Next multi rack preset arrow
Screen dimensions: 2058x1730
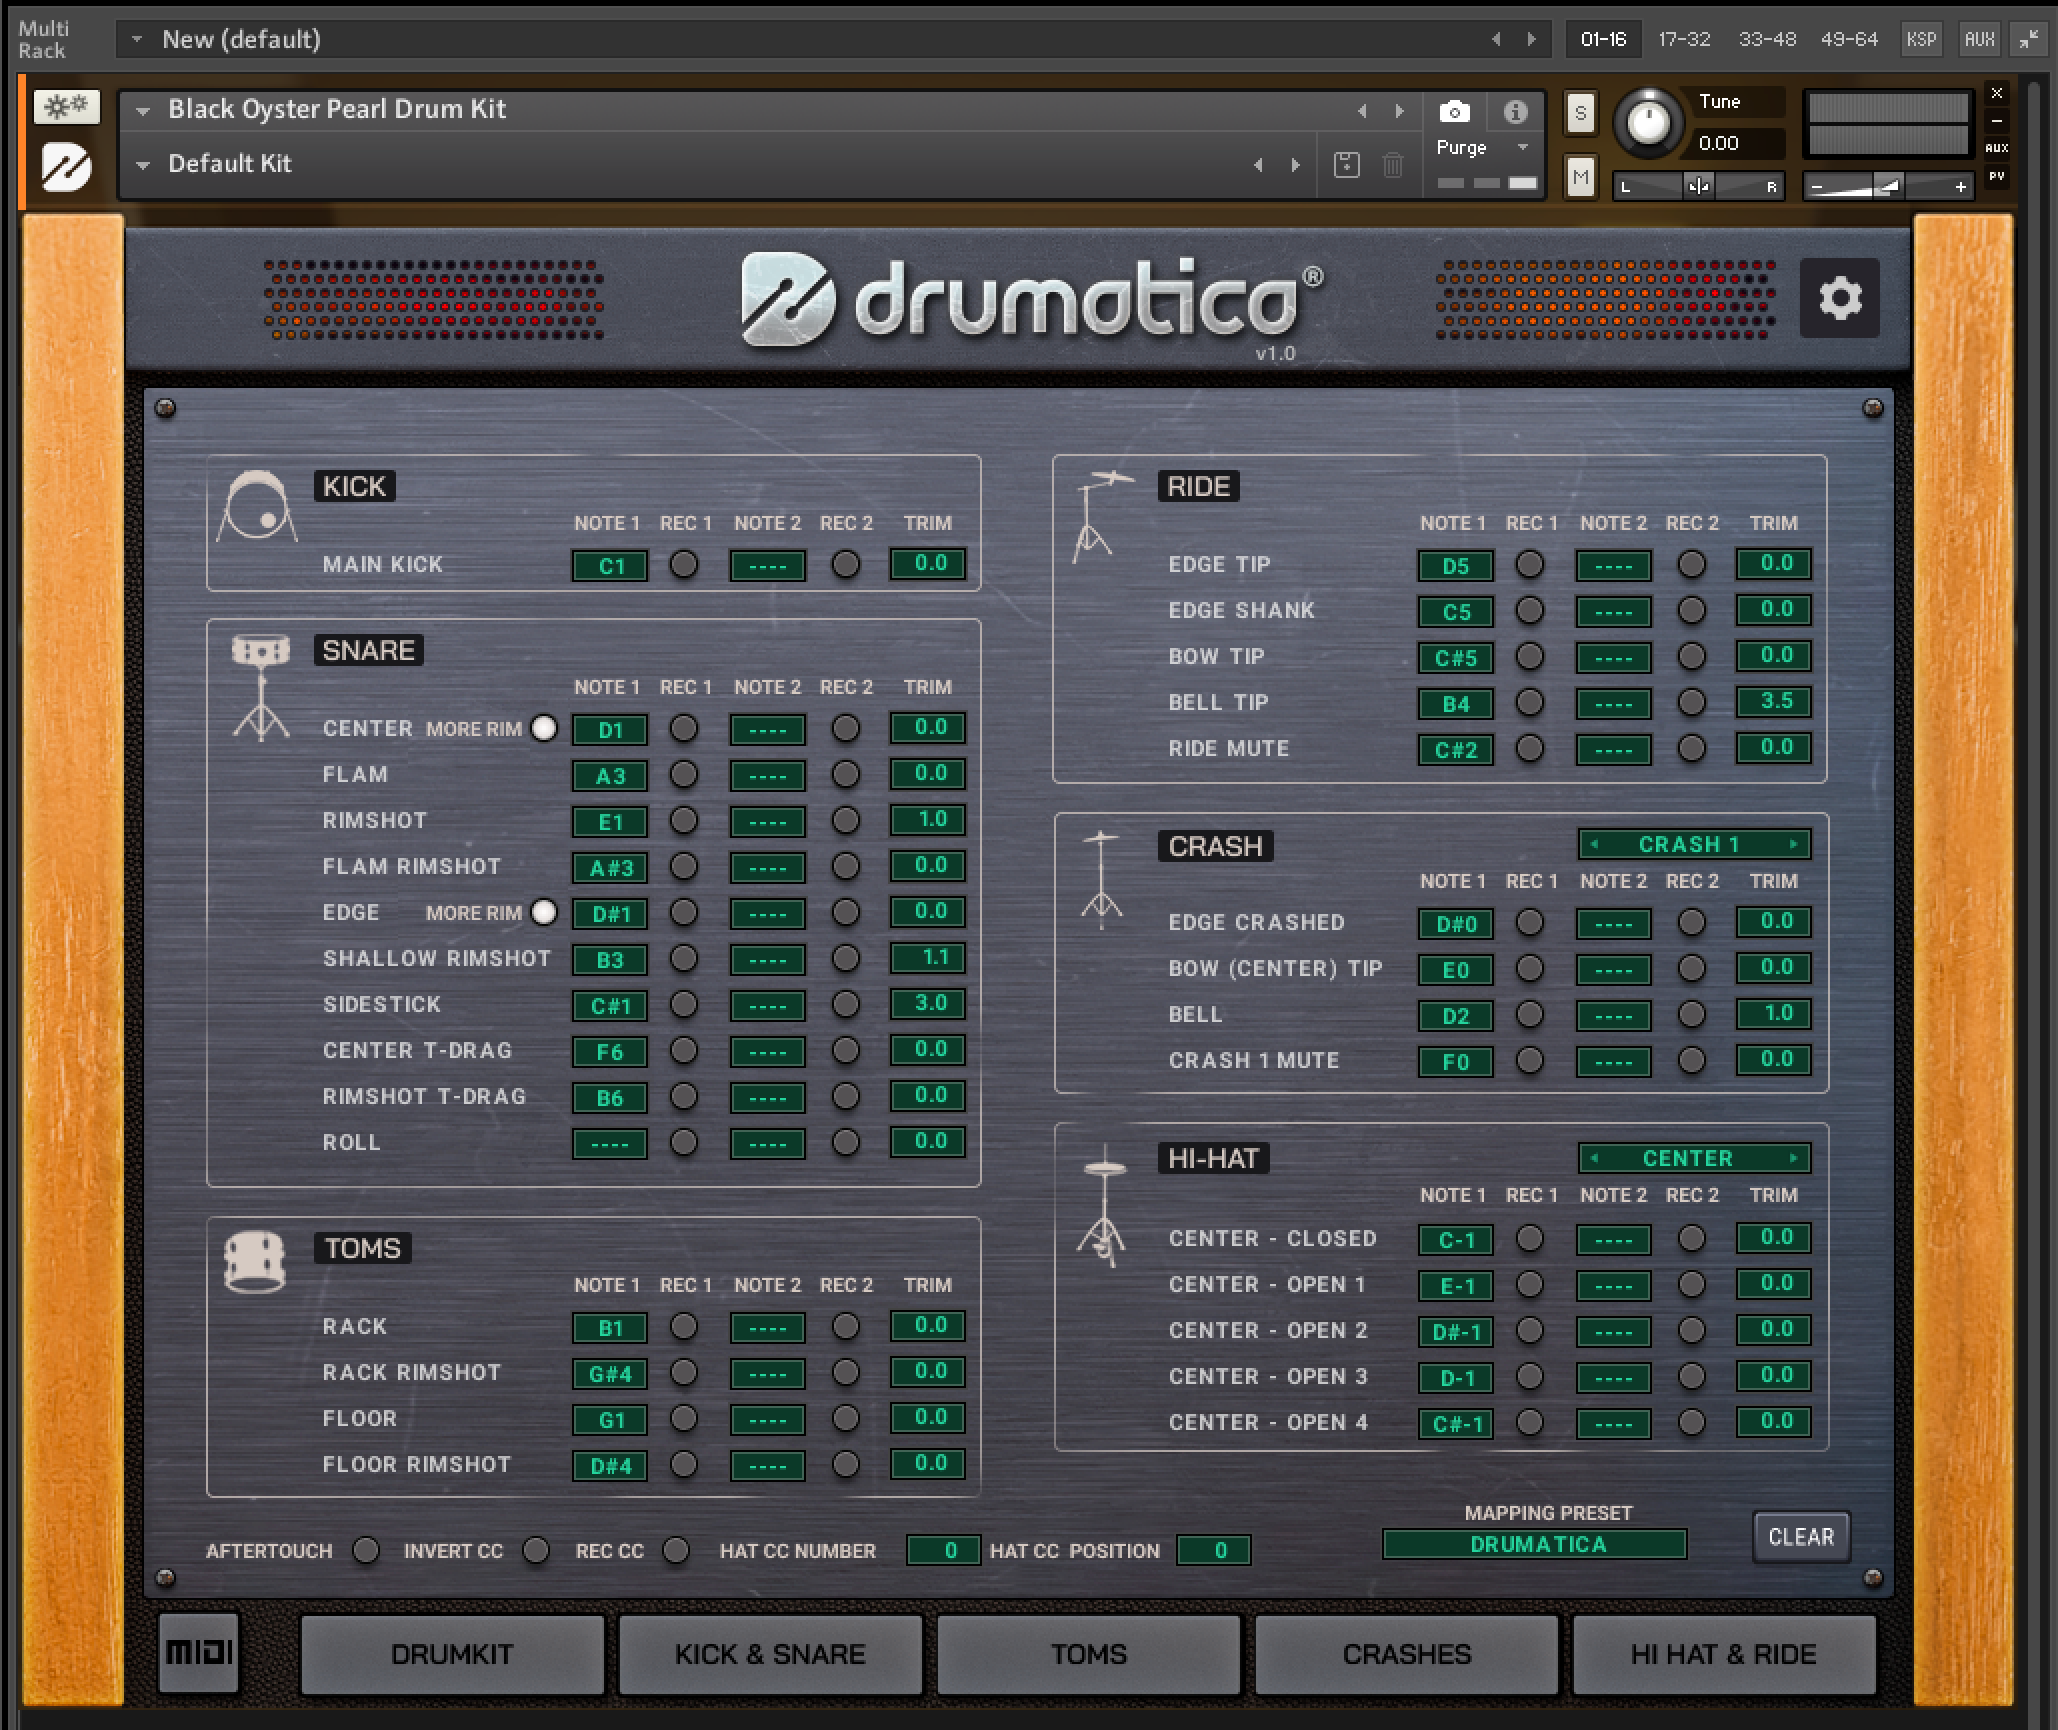point(1531,39)
